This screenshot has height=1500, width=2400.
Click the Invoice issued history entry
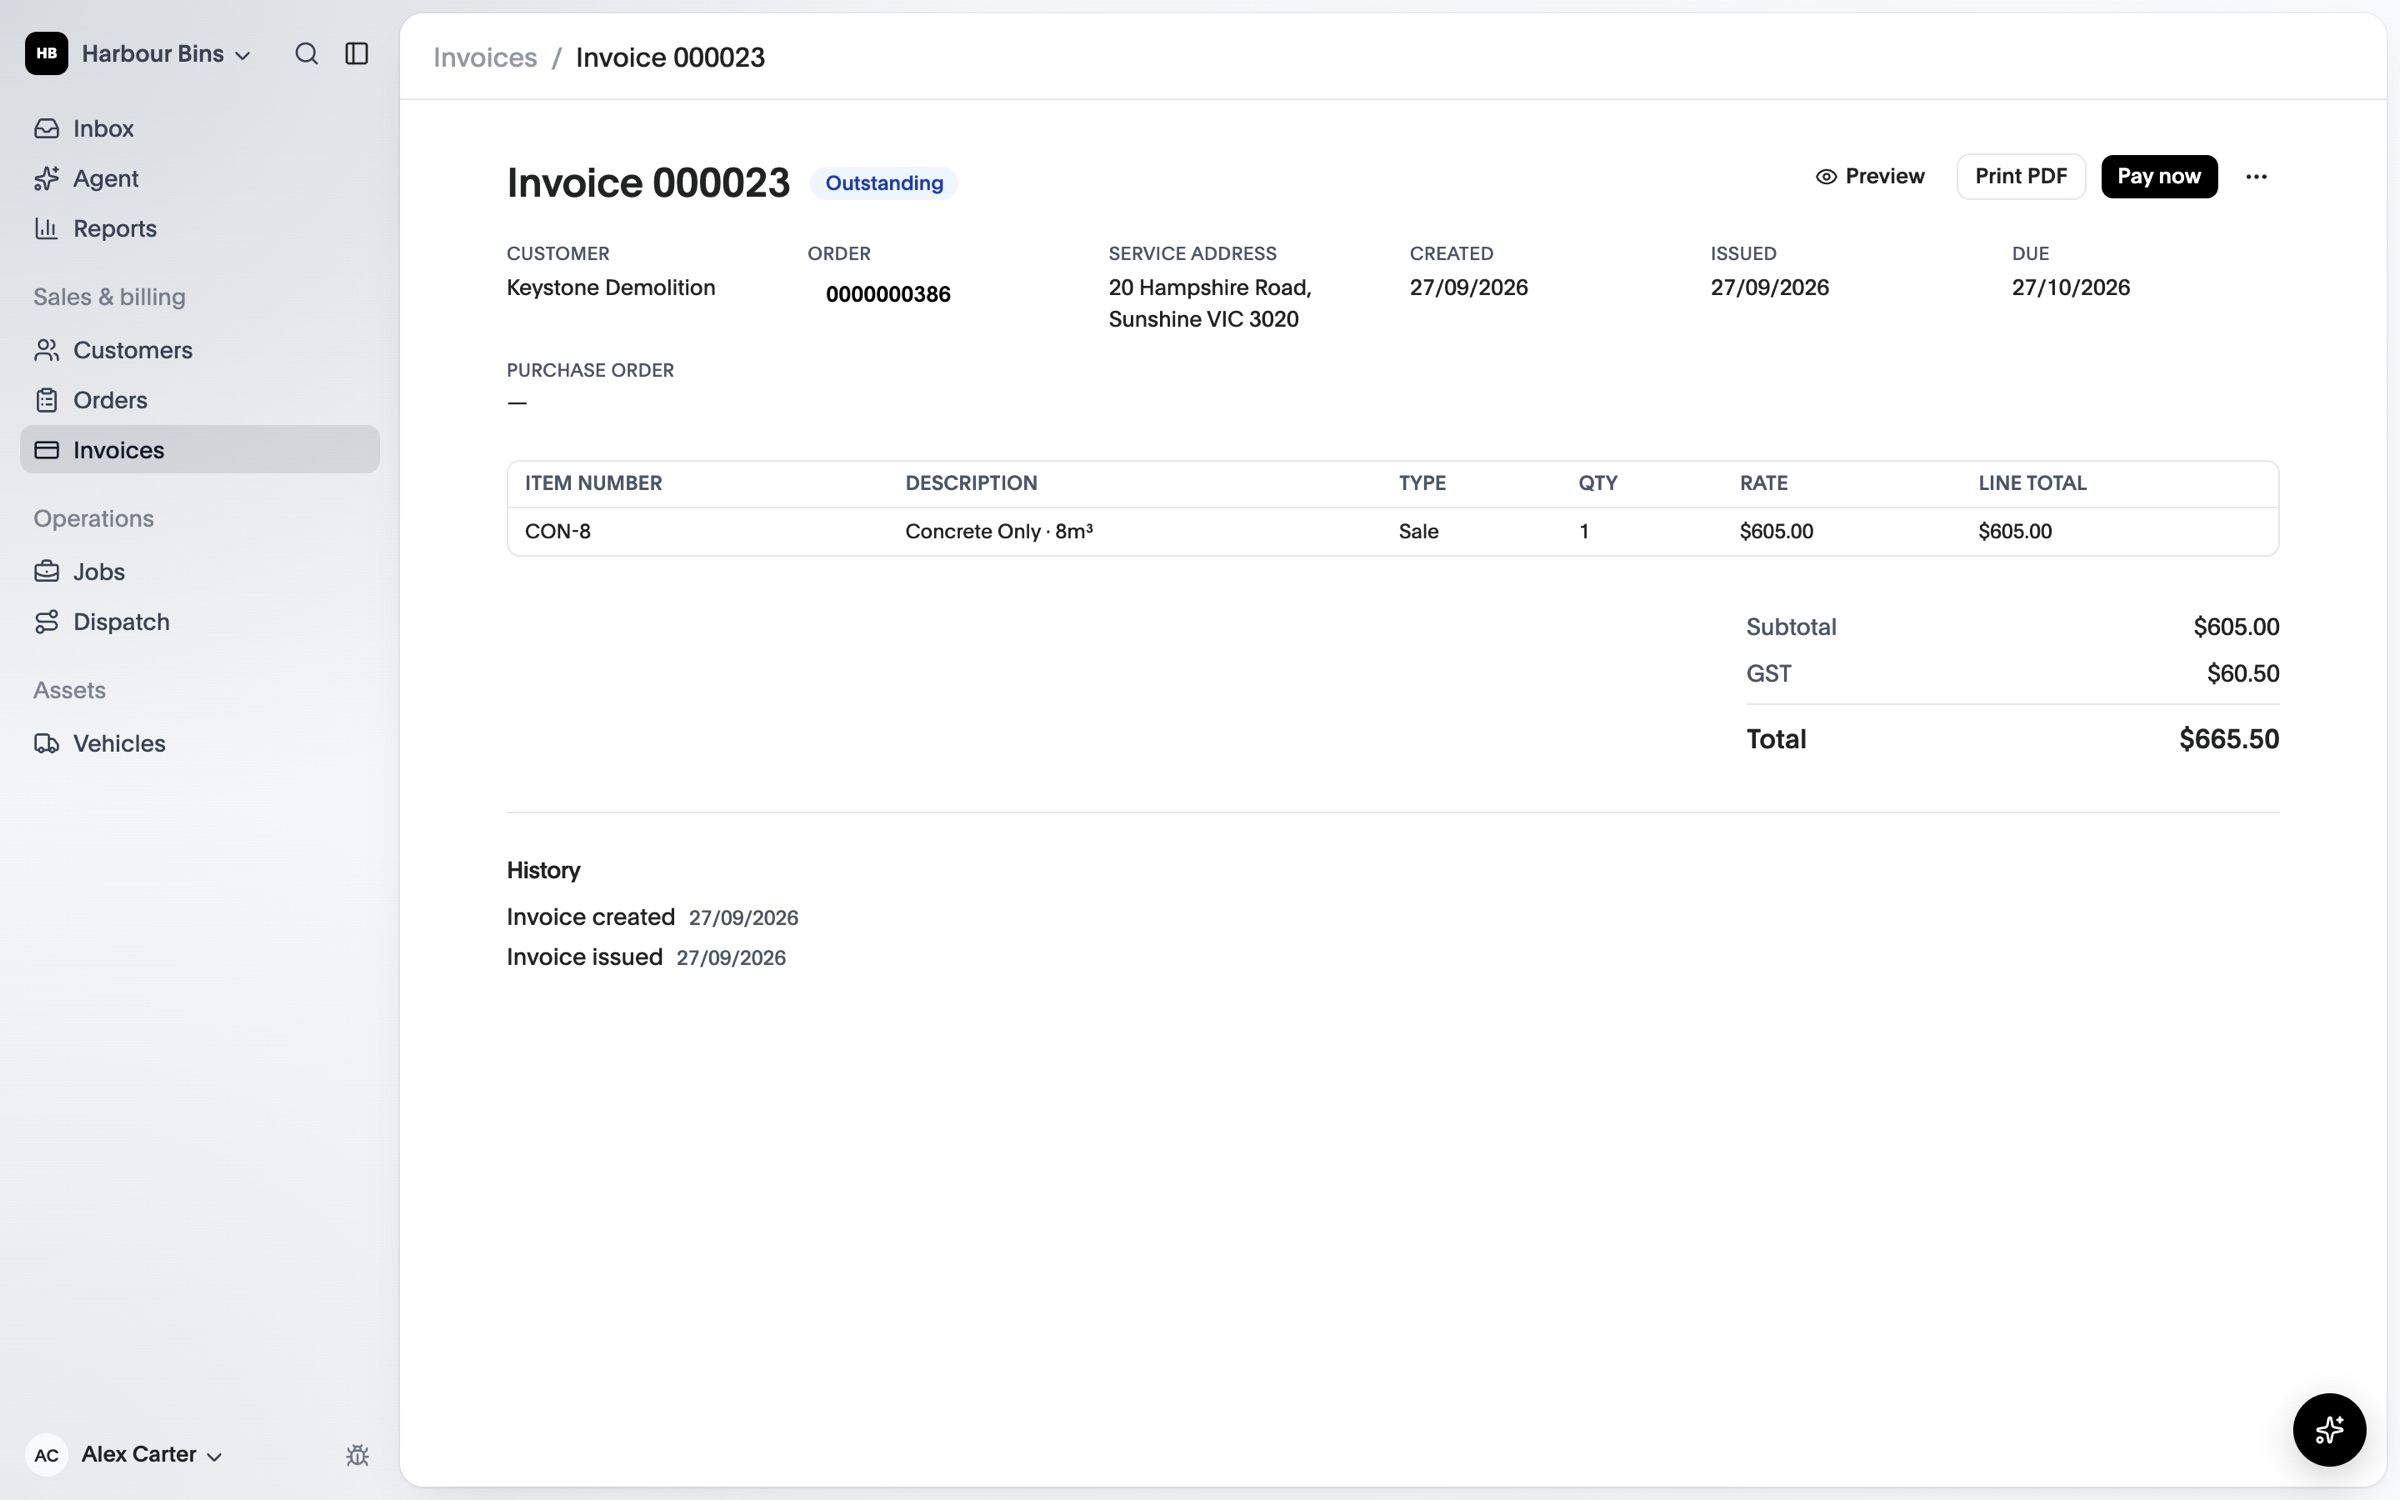click(x=646, y=958)
